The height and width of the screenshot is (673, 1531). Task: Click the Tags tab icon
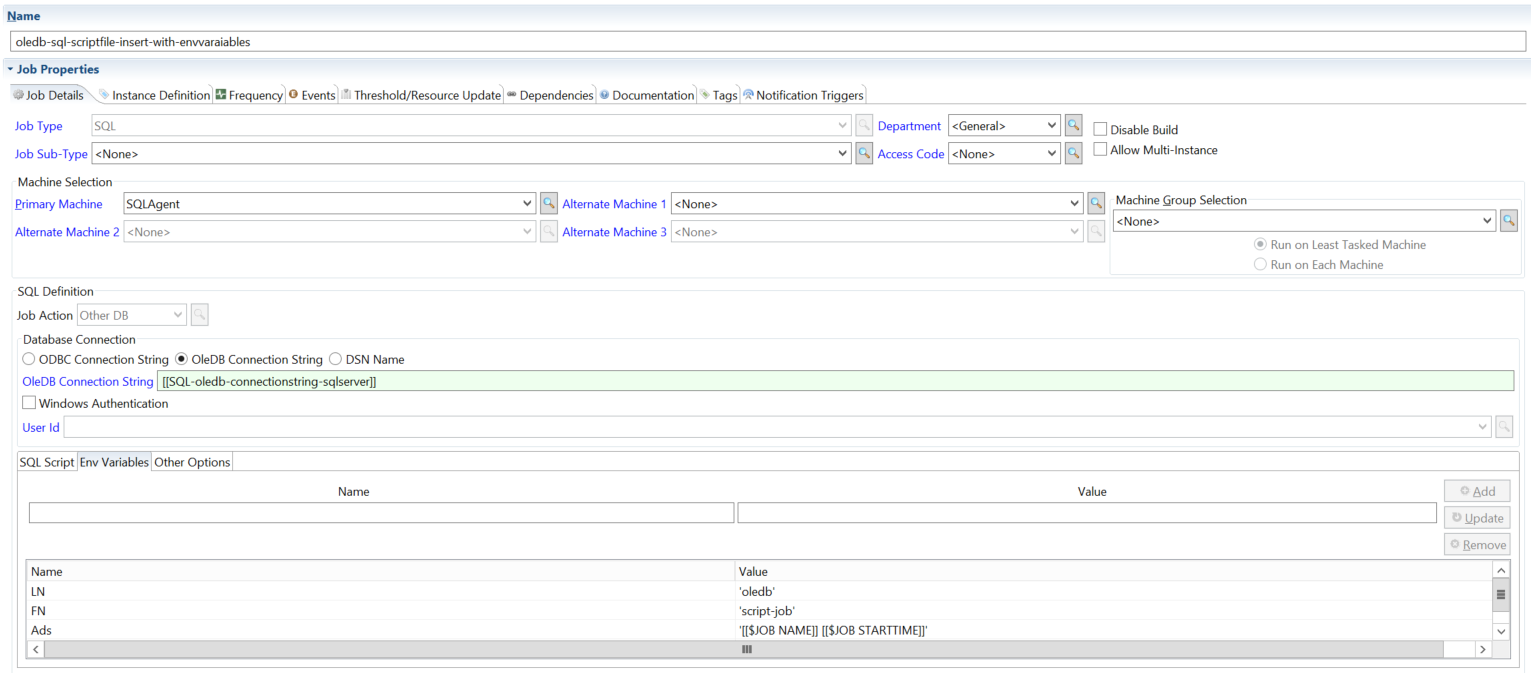pos(705,95)
